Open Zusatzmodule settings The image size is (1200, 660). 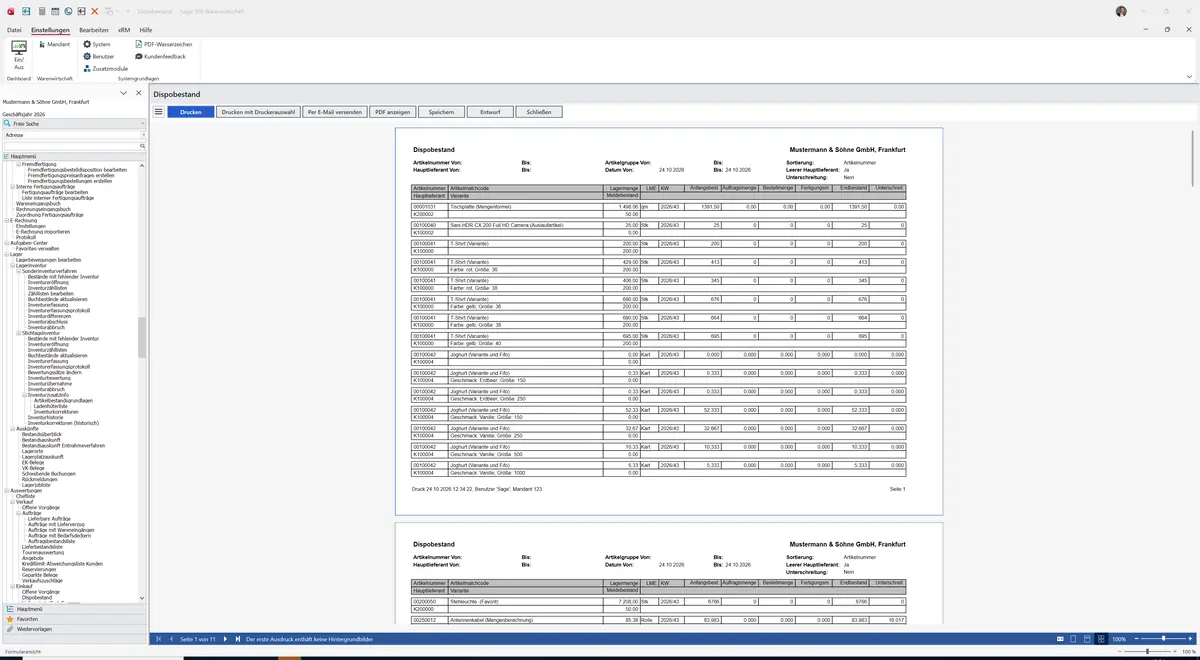click(x=105, y=68)
